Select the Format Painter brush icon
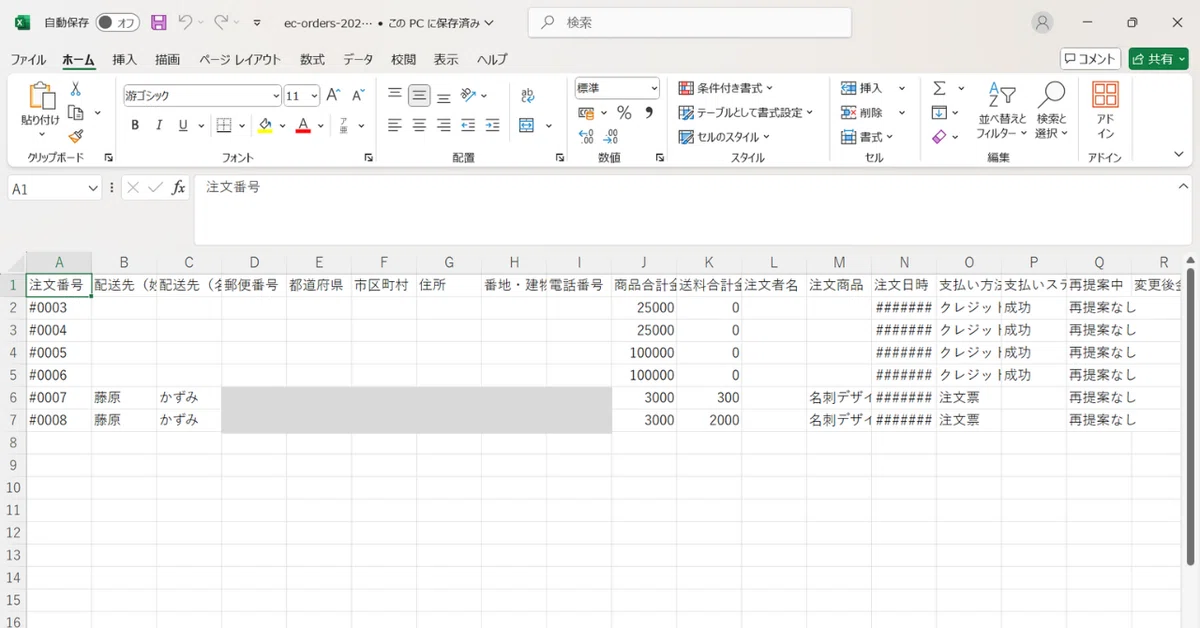 (x=75, y=136)
